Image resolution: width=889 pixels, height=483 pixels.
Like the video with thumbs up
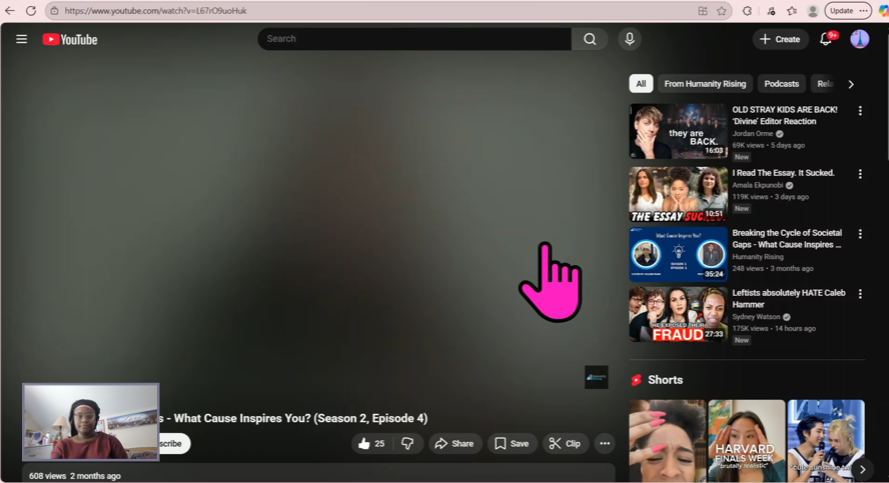pyautogui.click(x=371, y=443)
